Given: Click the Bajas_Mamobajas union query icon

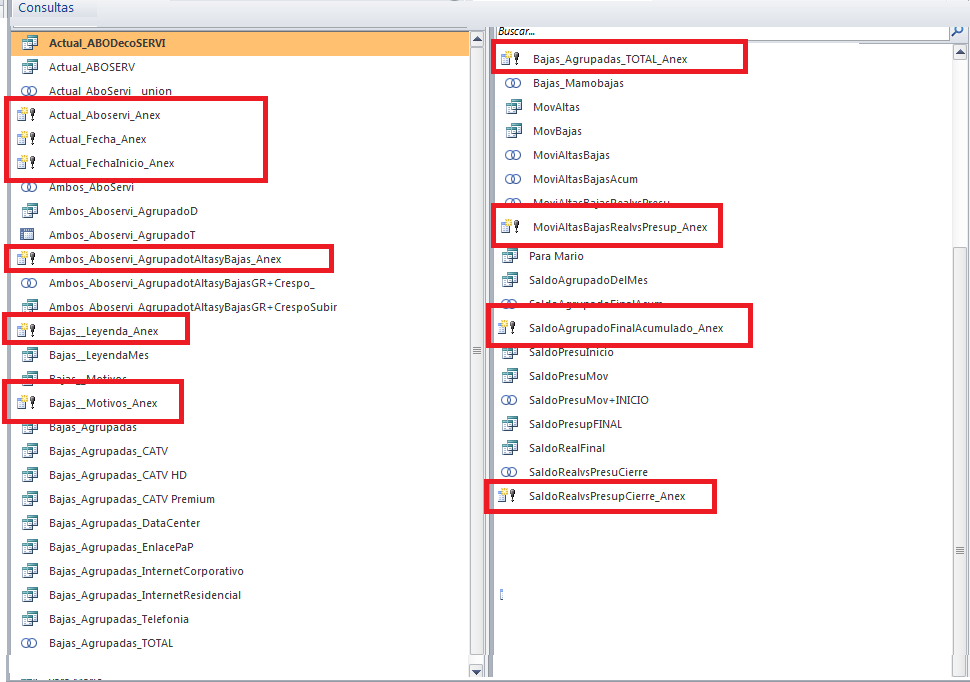Looking at the screenshot, I should tap(513, 83).
